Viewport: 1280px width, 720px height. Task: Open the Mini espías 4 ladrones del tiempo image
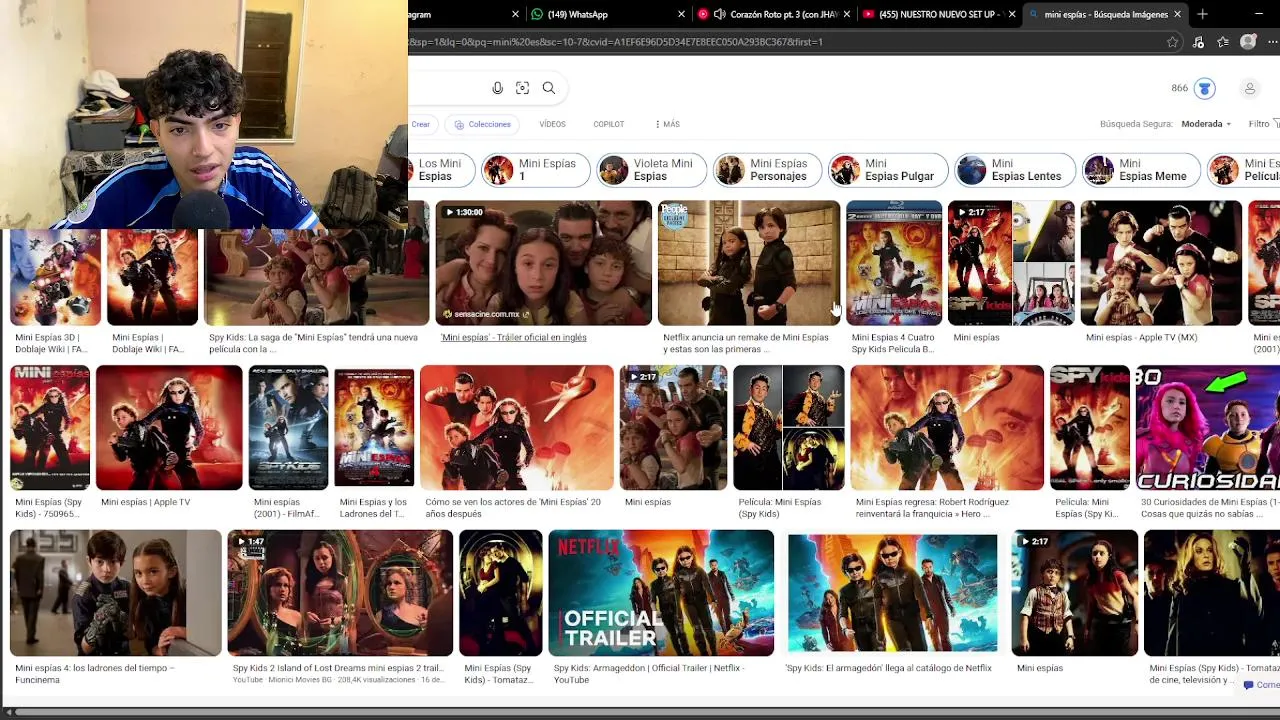coord(115,593)
